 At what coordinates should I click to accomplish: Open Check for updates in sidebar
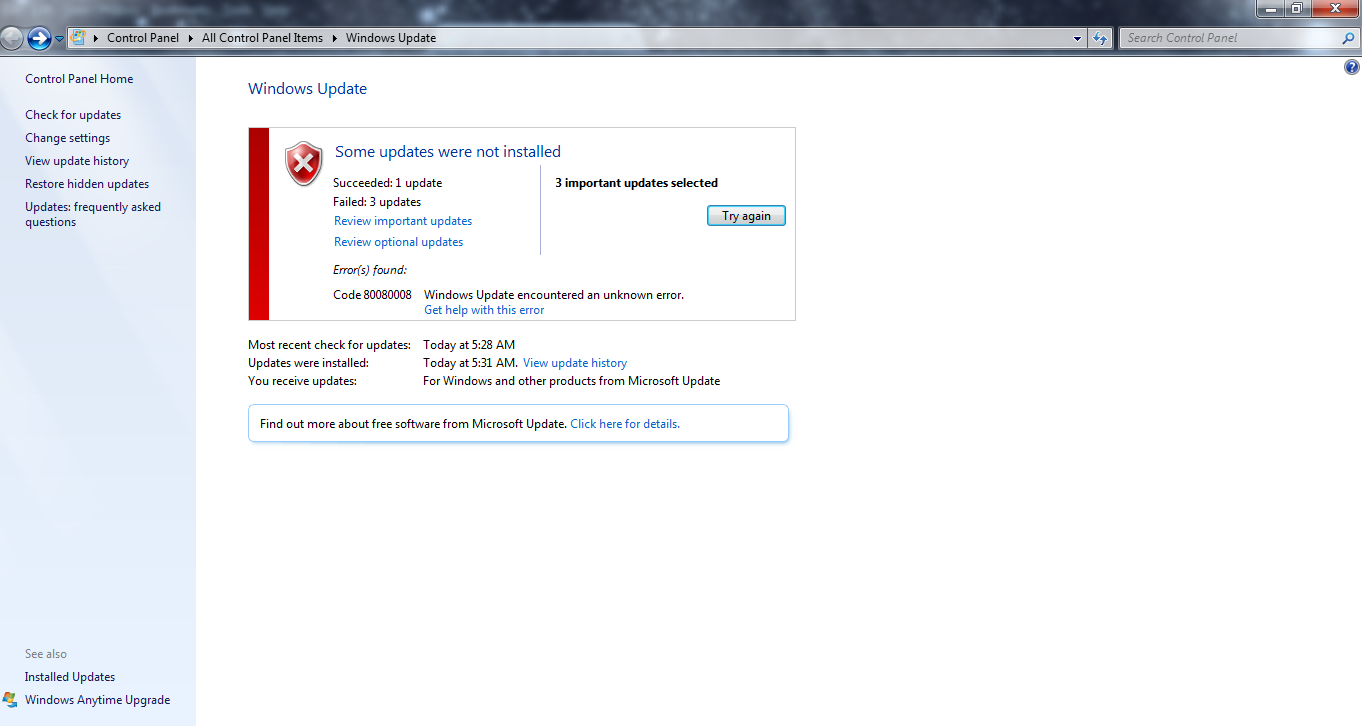73,115
